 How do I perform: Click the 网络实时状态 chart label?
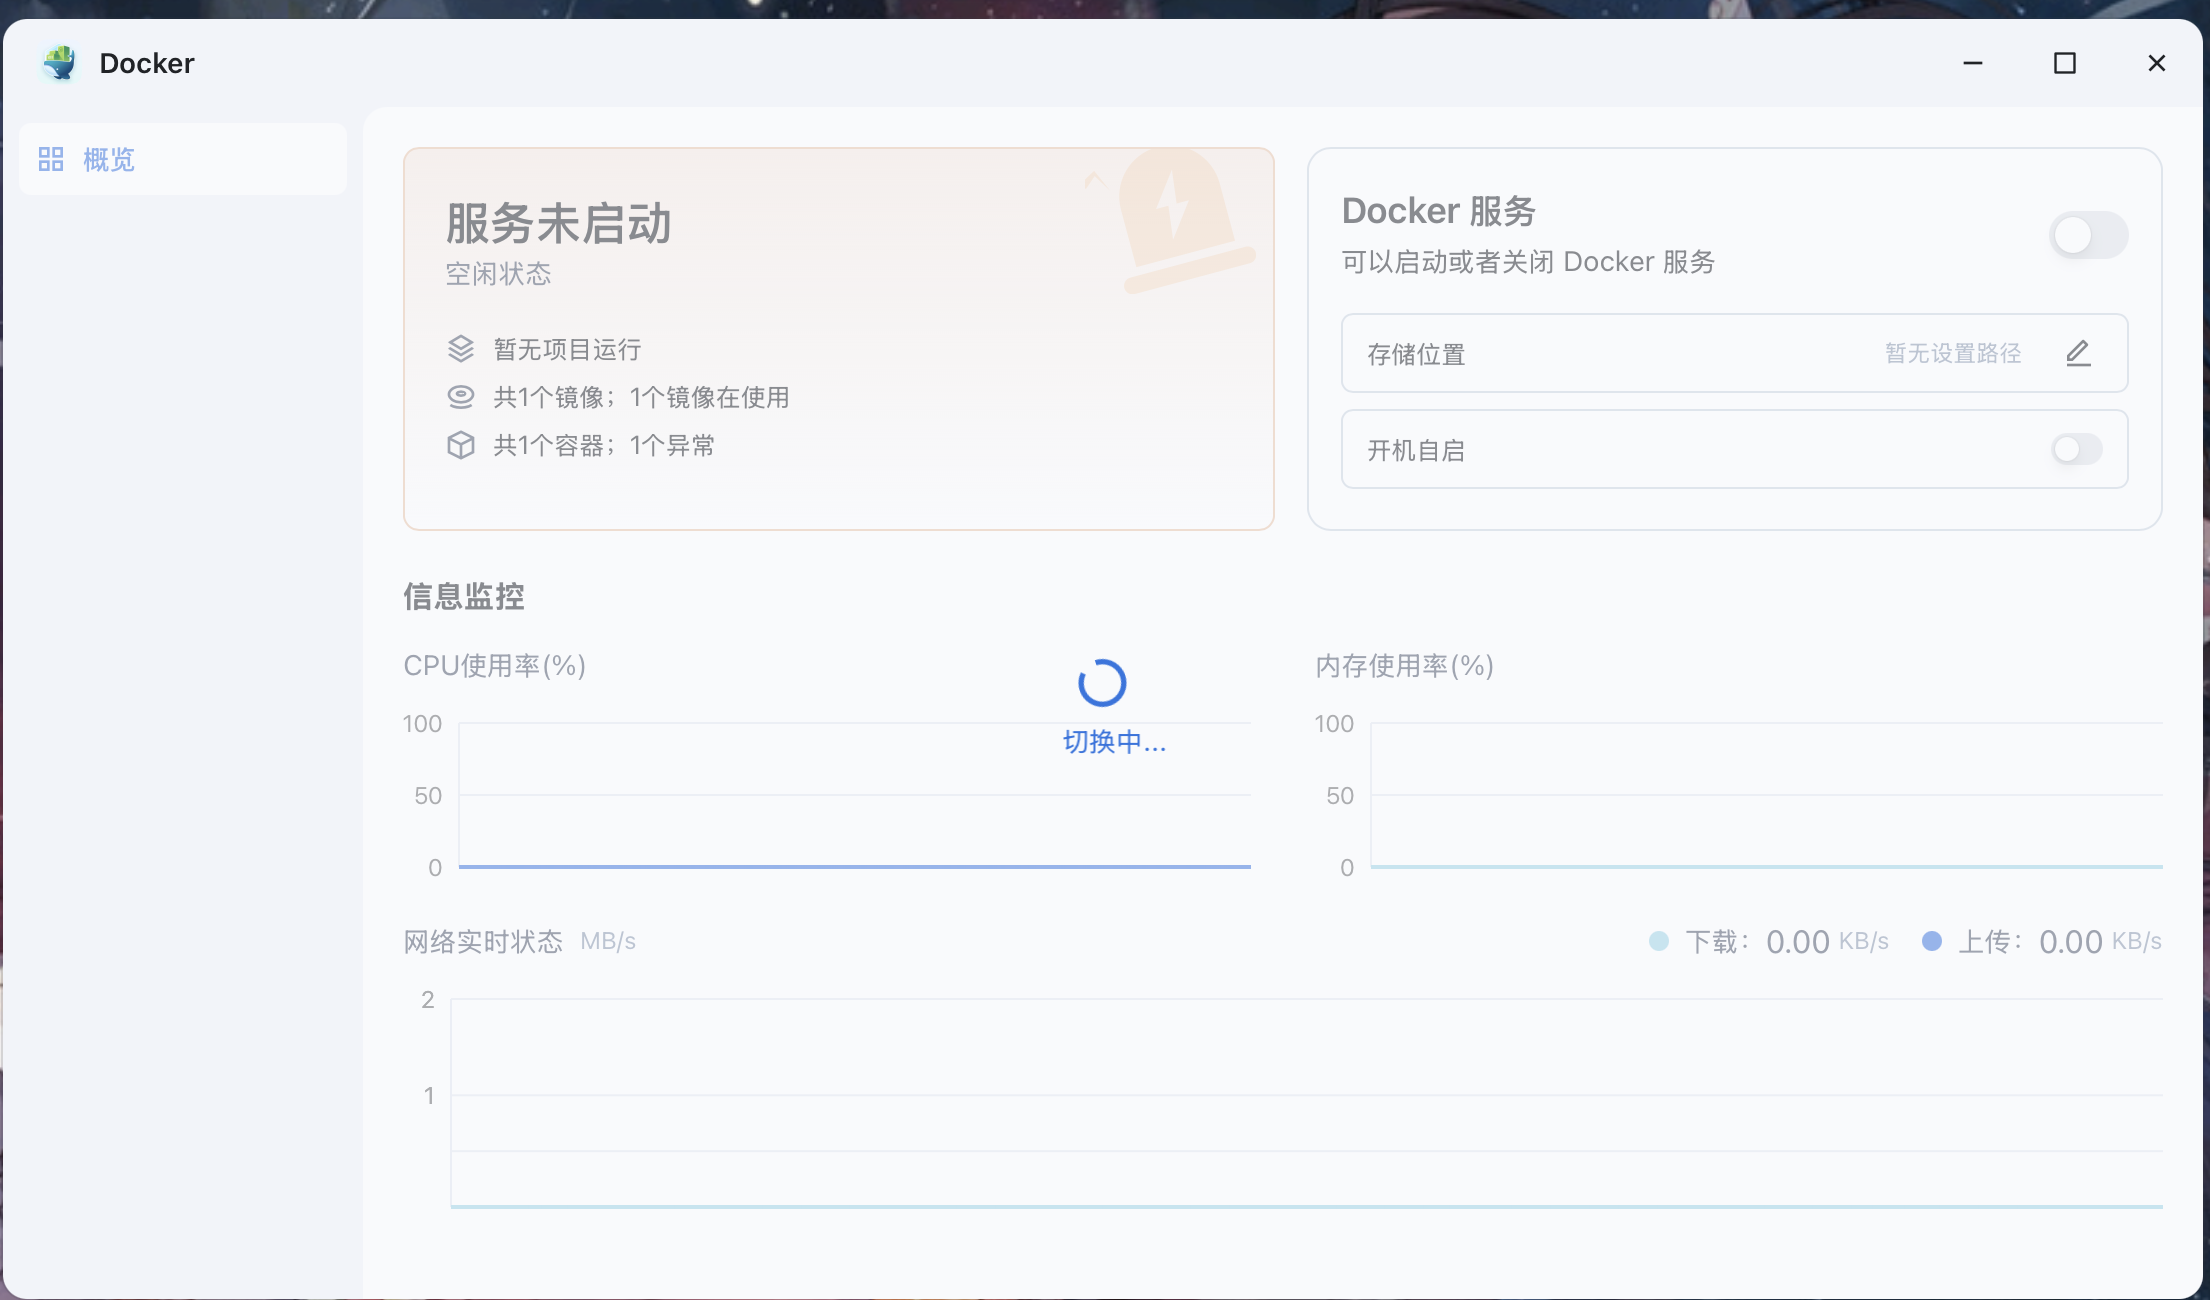483,942
